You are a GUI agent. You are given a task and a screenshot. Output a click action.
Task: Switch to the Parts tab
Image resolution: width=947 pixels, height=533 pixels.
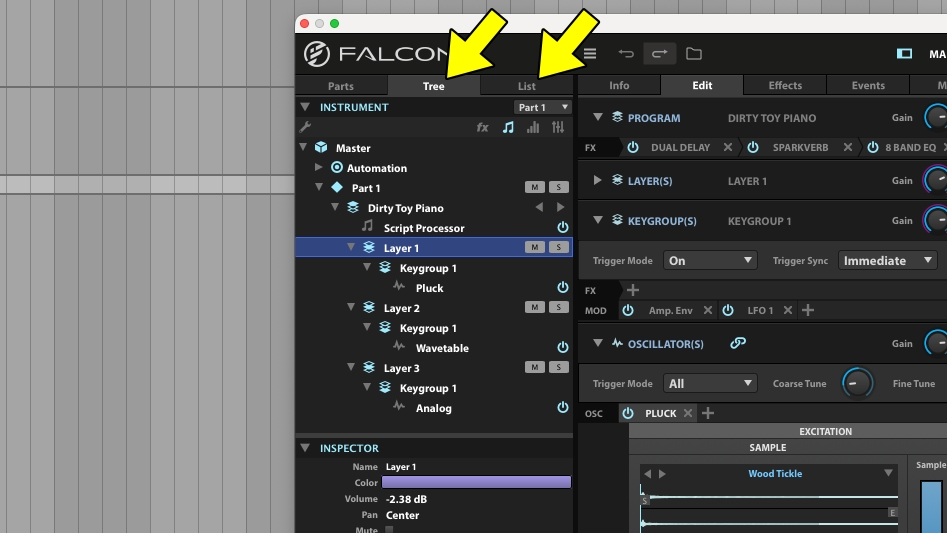pyautogui.click(x=341, y=86)
